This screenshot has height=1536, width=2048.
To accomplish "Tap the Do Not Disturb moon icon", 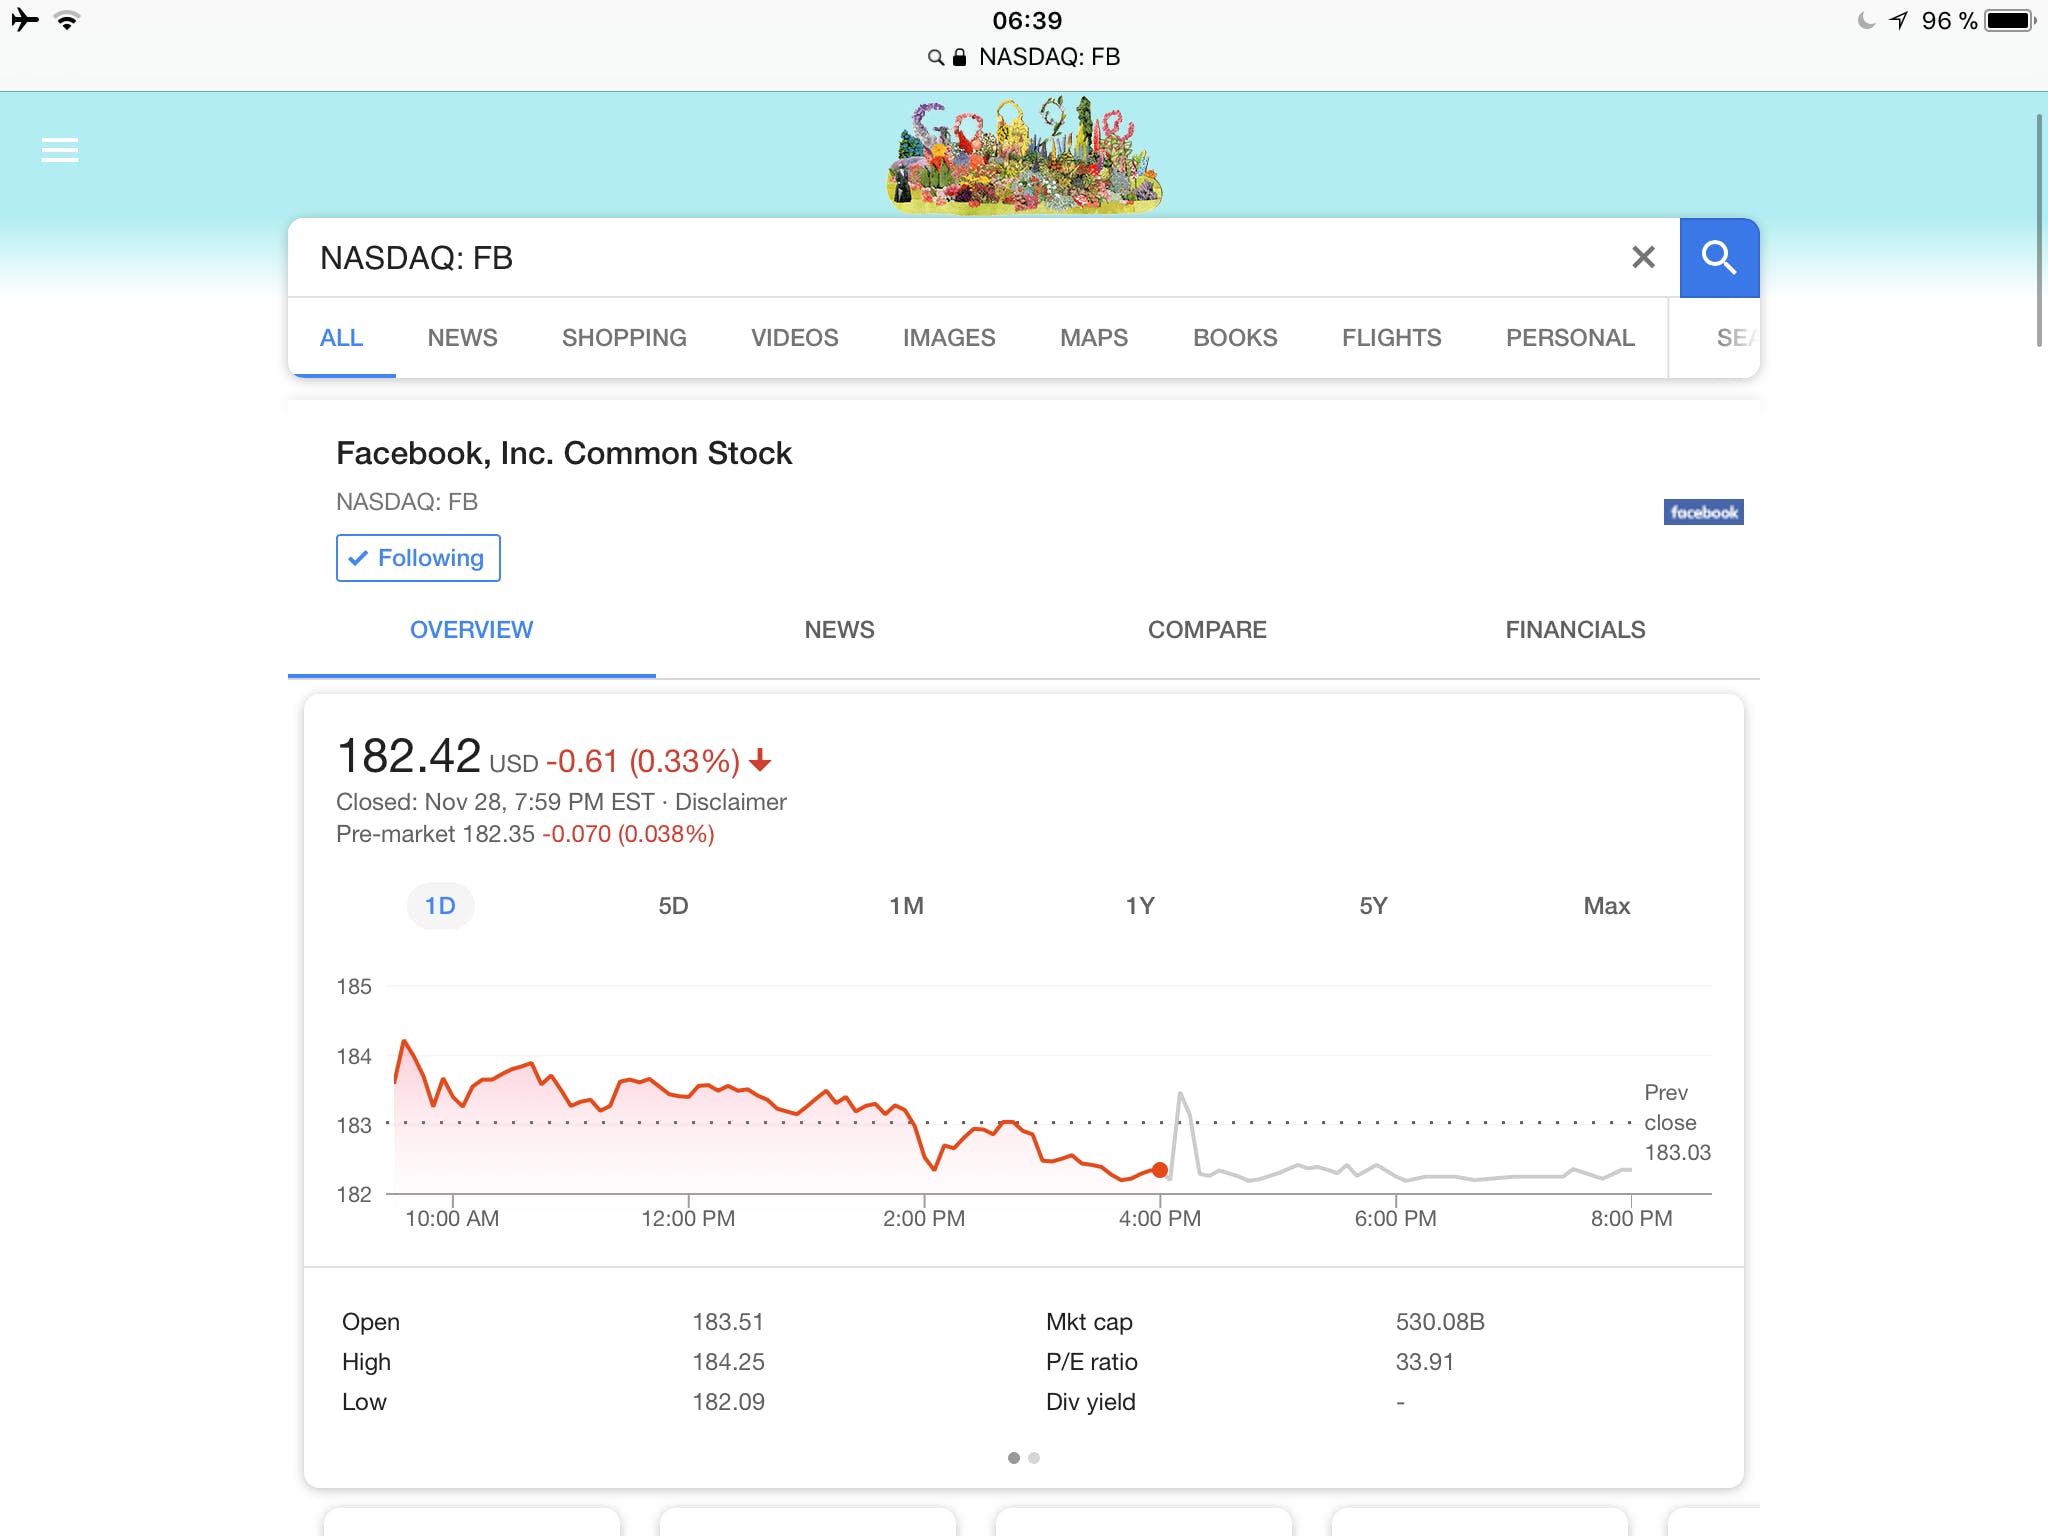I will click(x=1866, y=20).
